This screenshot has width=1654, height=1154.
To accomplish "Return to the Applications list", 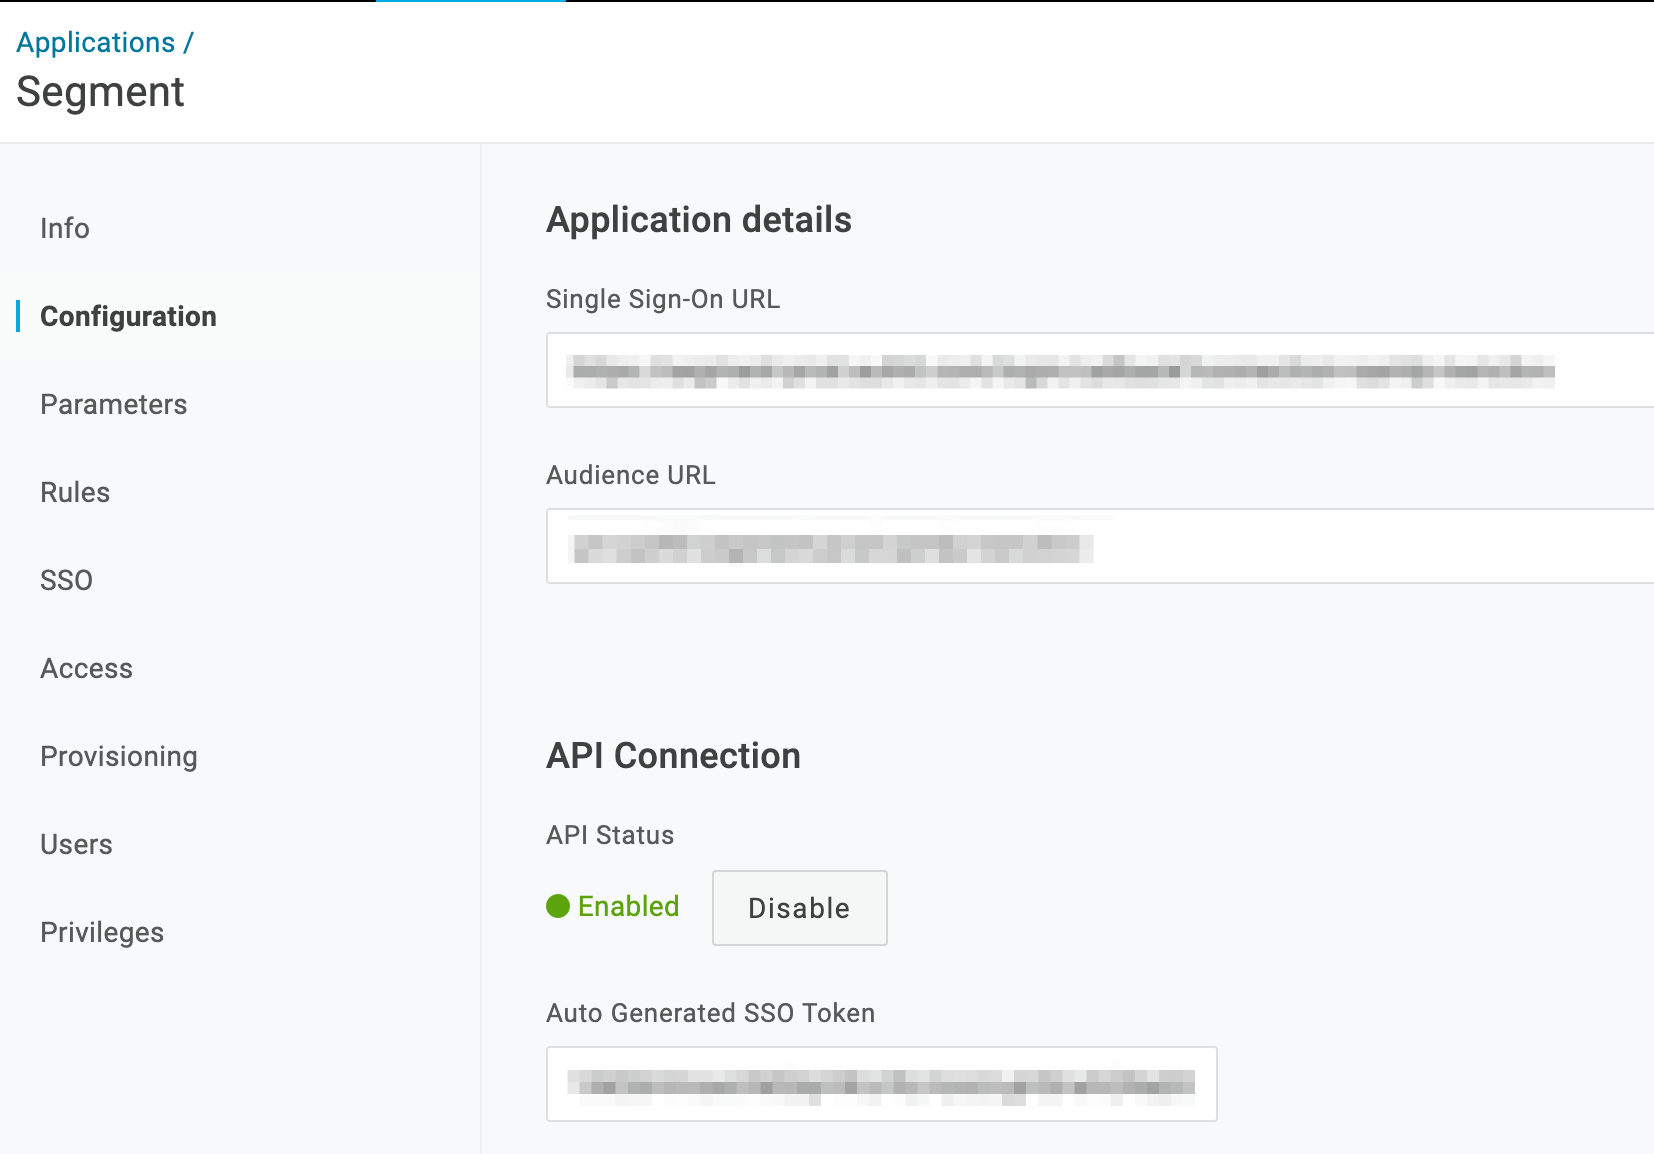I will pos(95,42).
